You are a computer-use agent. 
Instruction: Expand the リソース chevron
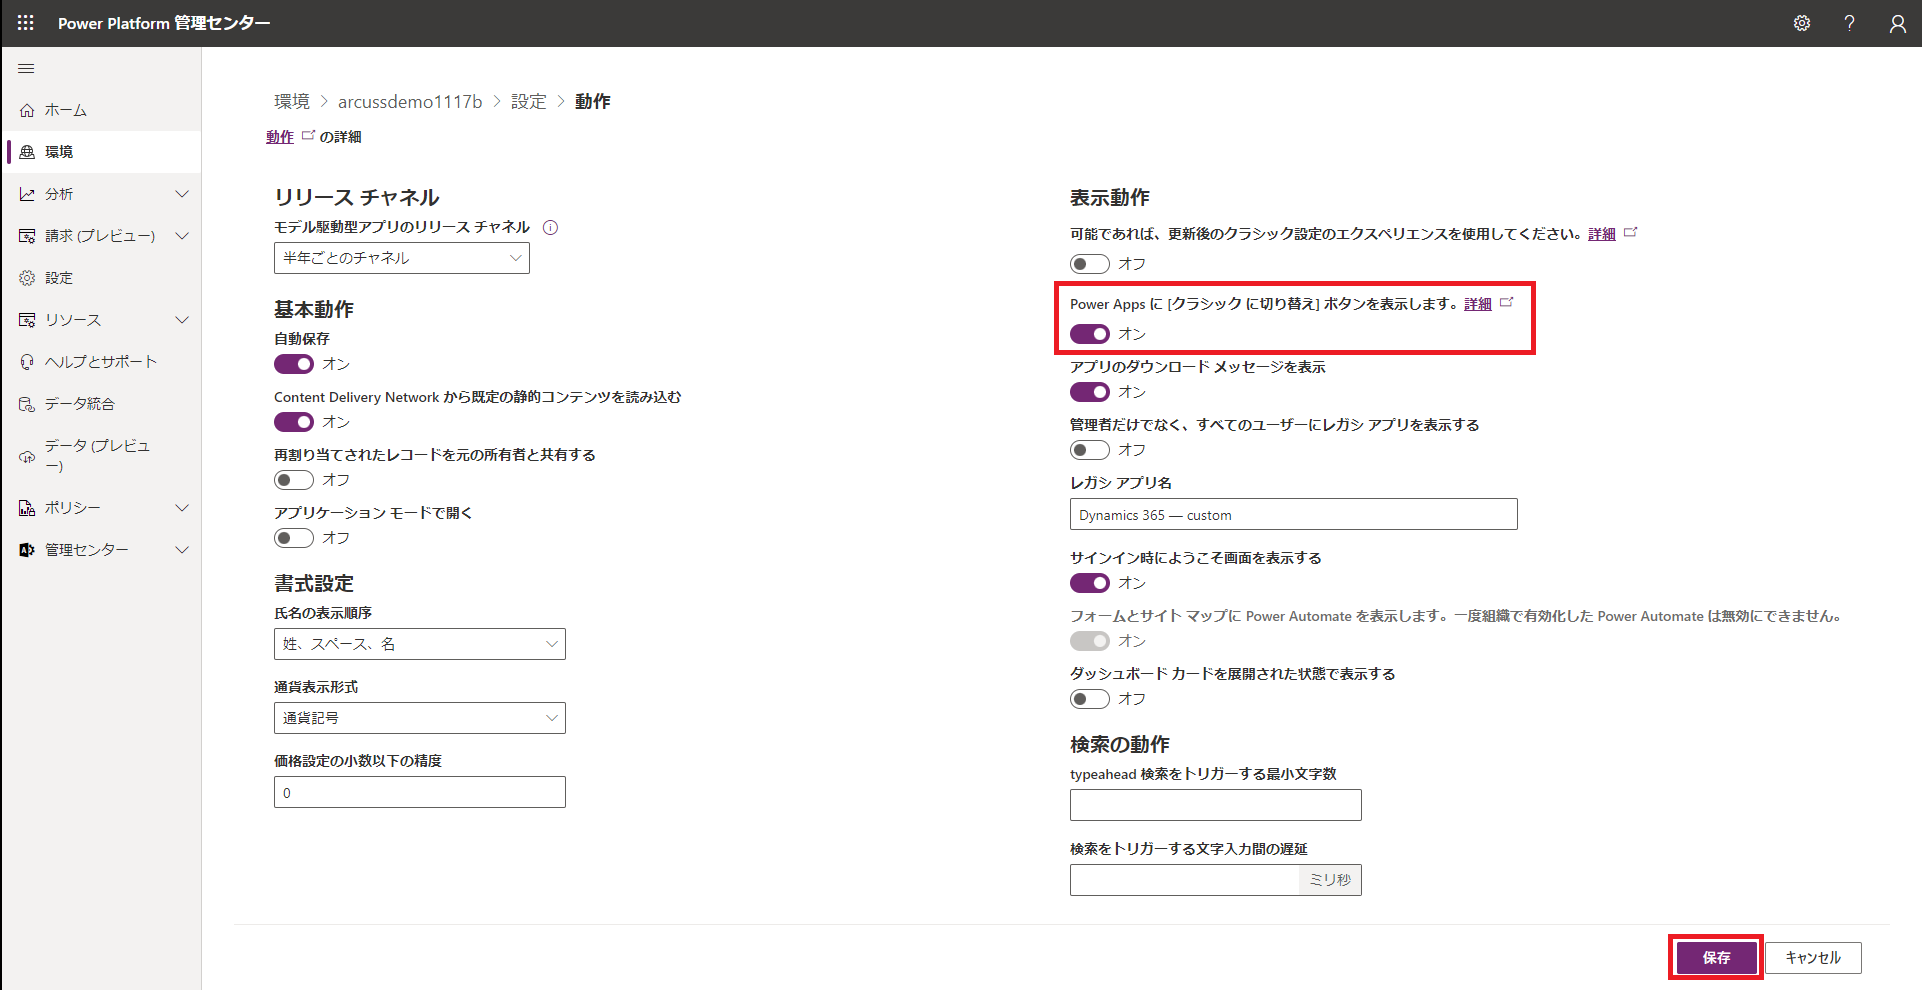(x=182, y=320)
